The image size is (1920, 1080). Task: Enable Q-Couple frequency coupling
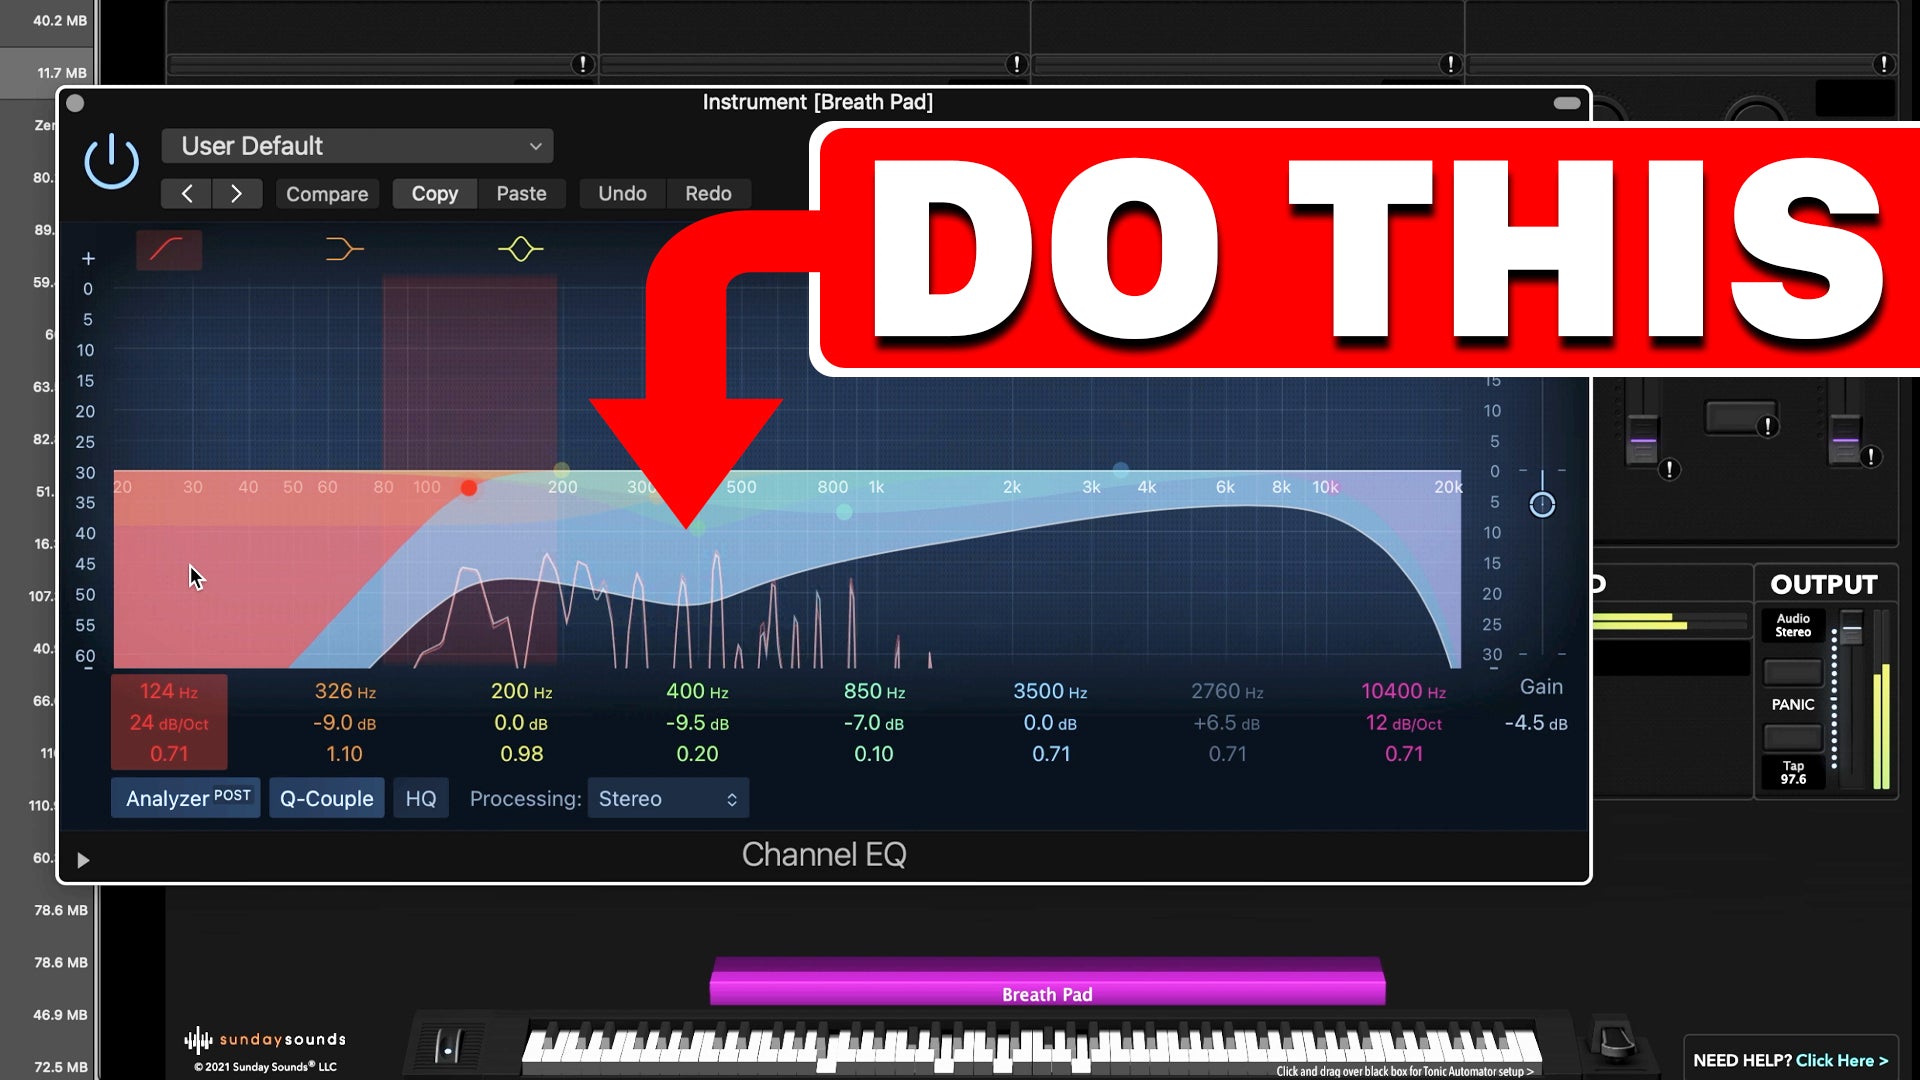(327, 798)
